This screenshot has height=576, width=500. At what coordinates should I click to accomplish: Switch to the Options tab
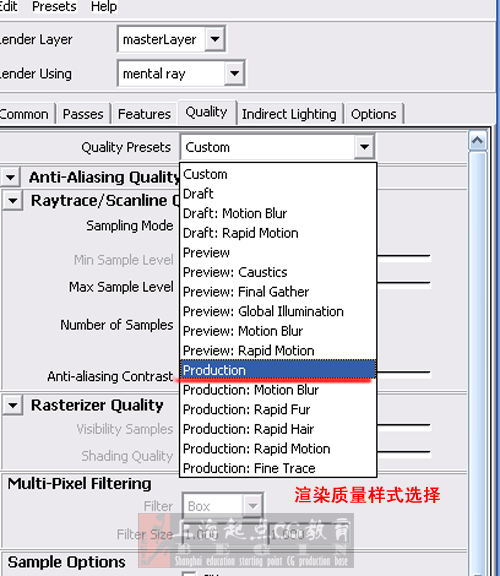click(374, 114)
